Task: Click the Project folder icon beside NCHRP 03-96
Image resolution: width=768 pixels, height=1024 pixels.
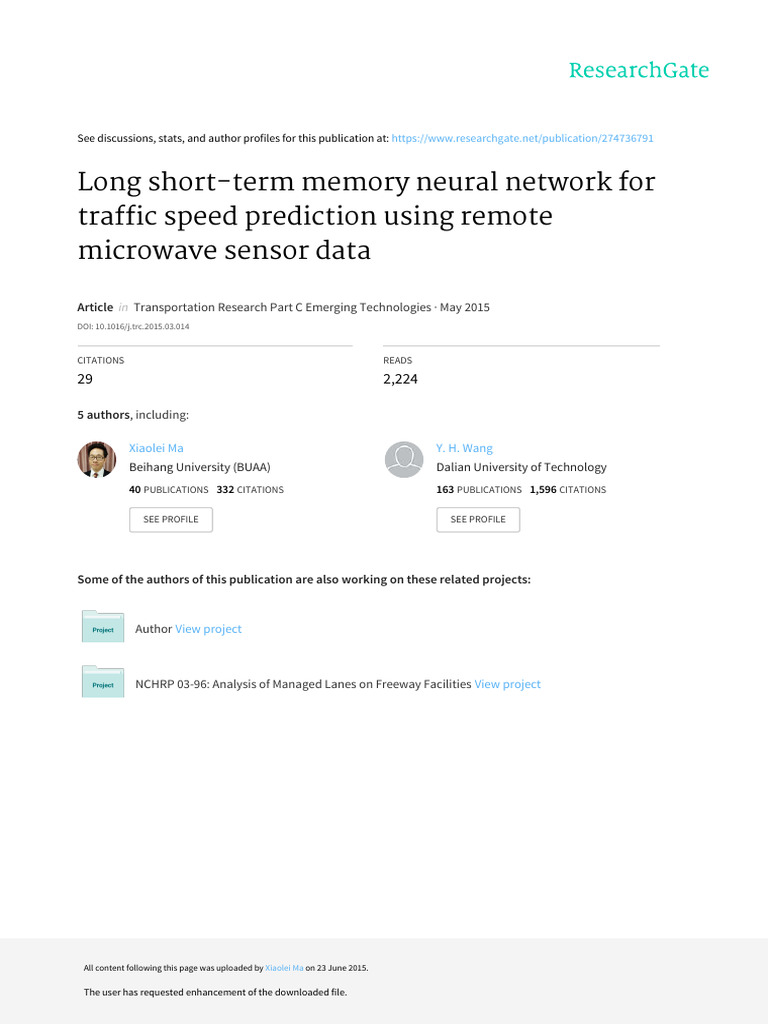Action: (103, 682)
